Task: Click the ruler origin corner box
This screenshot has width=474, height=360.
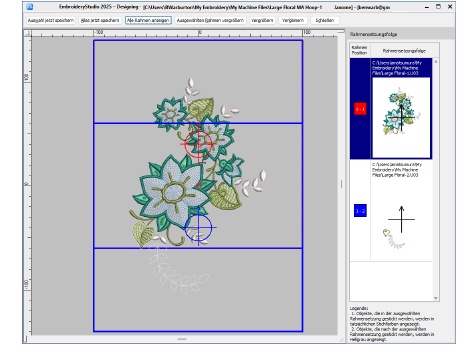Action: (28, 33)
